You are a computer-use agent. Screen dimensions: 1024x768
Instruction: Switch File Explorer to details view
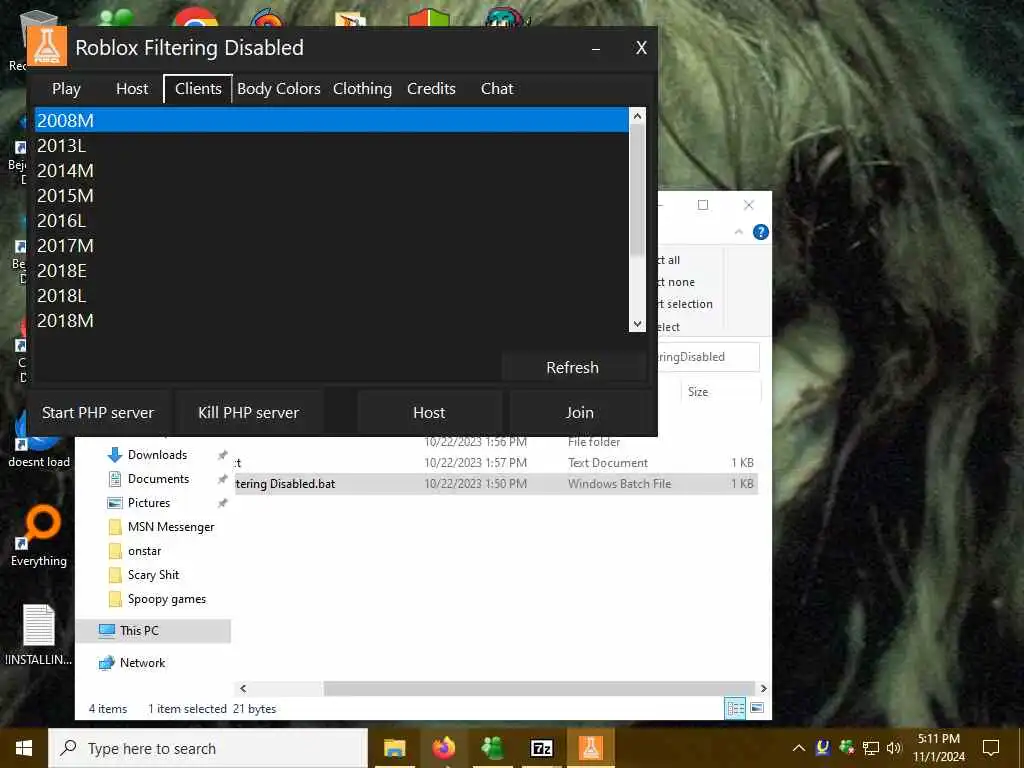(x=735, y=709)
